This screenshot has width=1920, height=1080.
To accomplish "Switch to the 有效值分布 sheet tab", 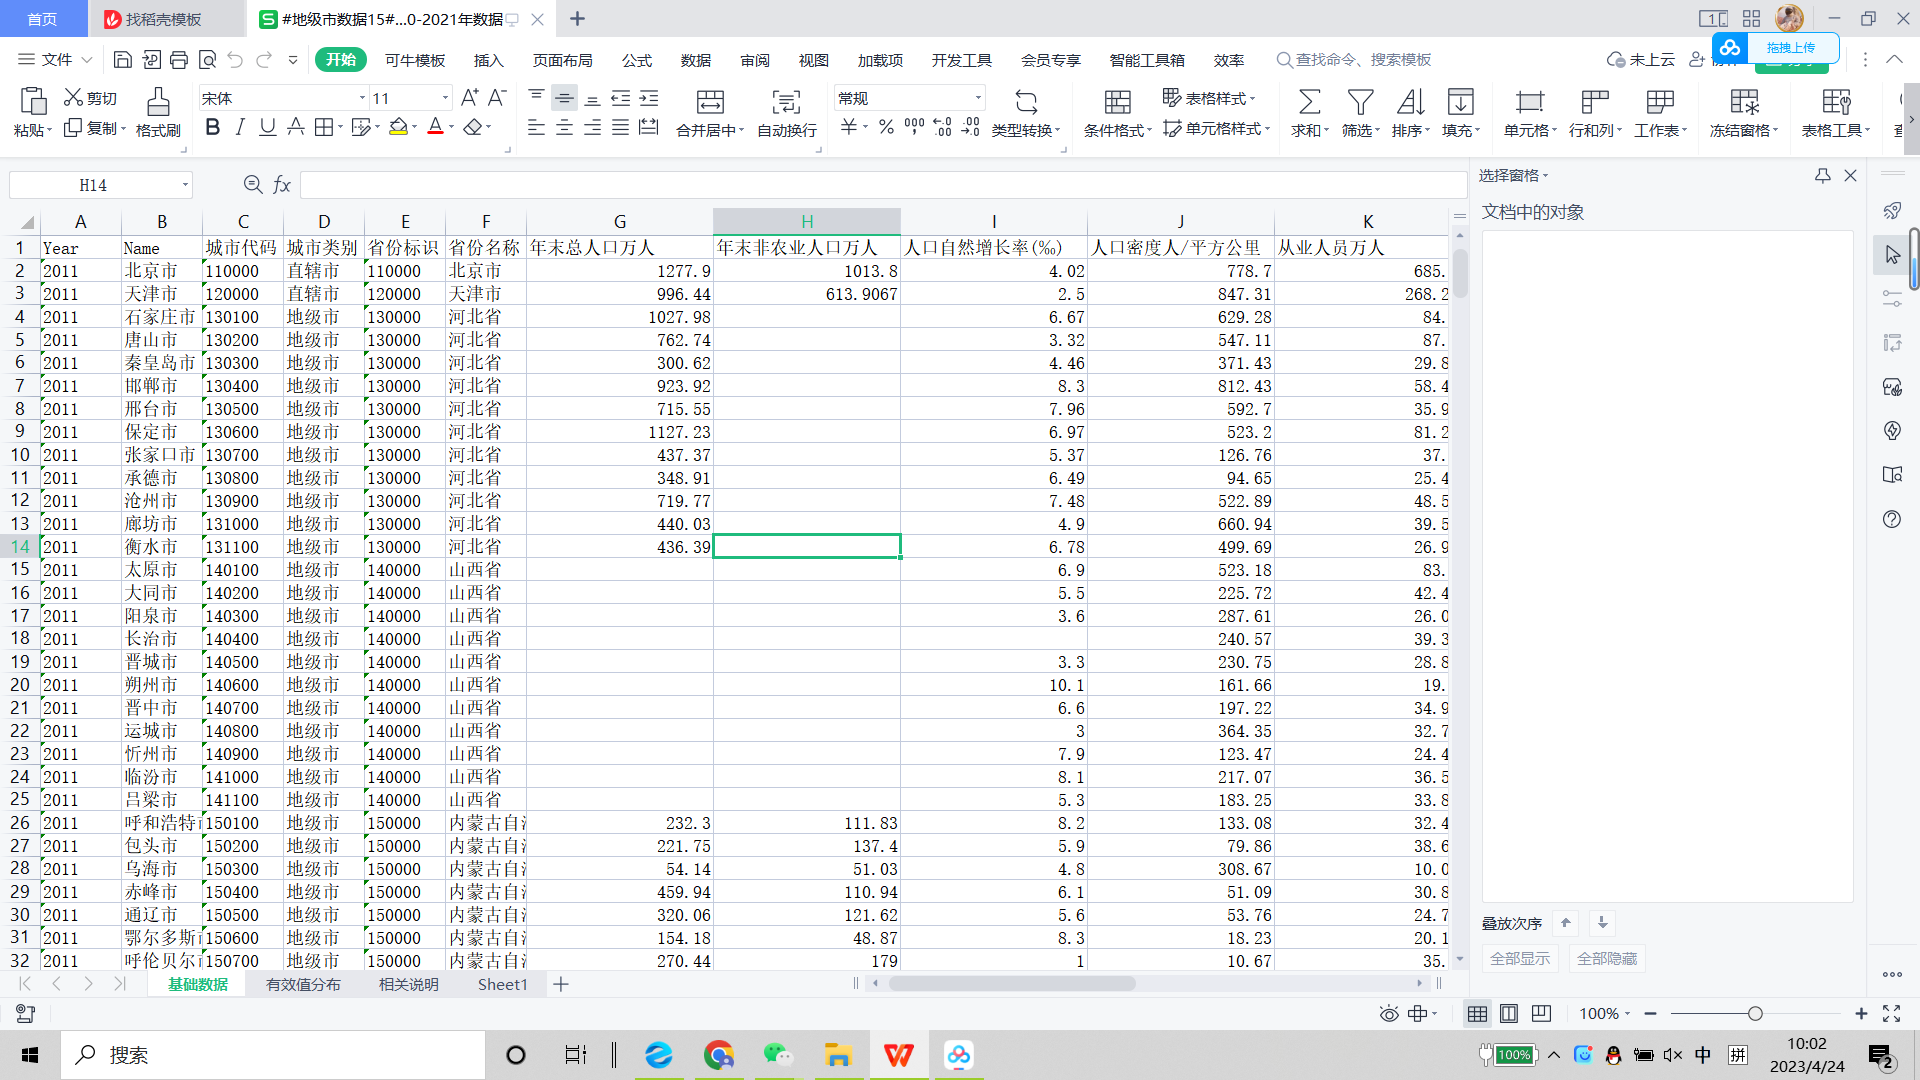I will pos(303,984).
